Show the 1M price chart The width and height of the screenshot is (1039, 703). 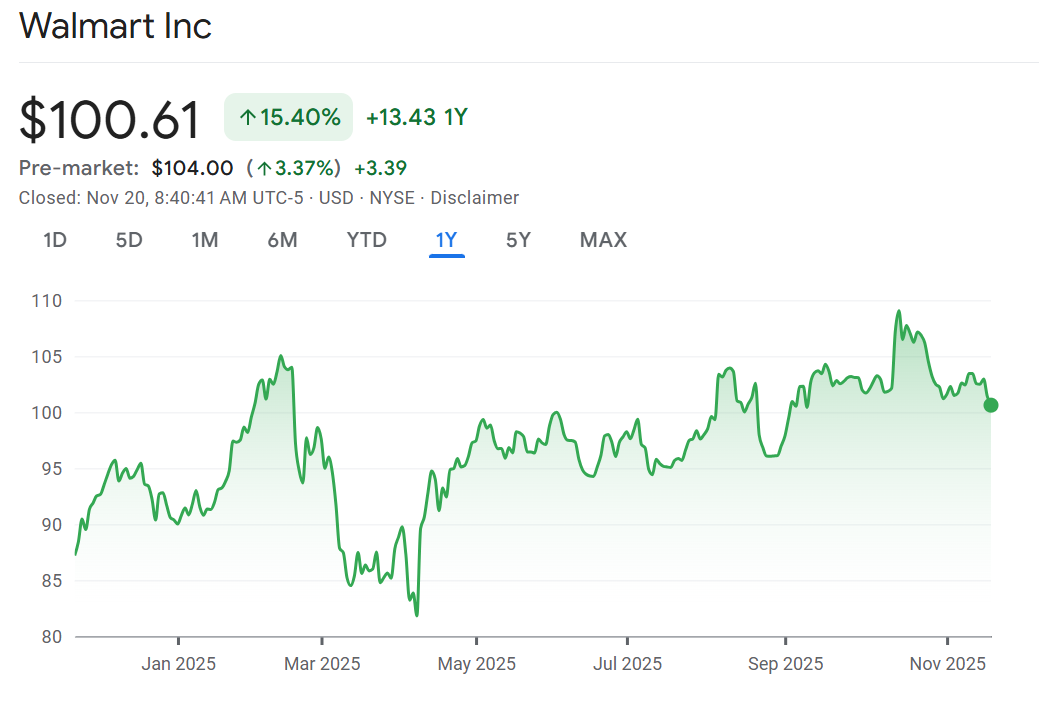[x=205, y=240]
